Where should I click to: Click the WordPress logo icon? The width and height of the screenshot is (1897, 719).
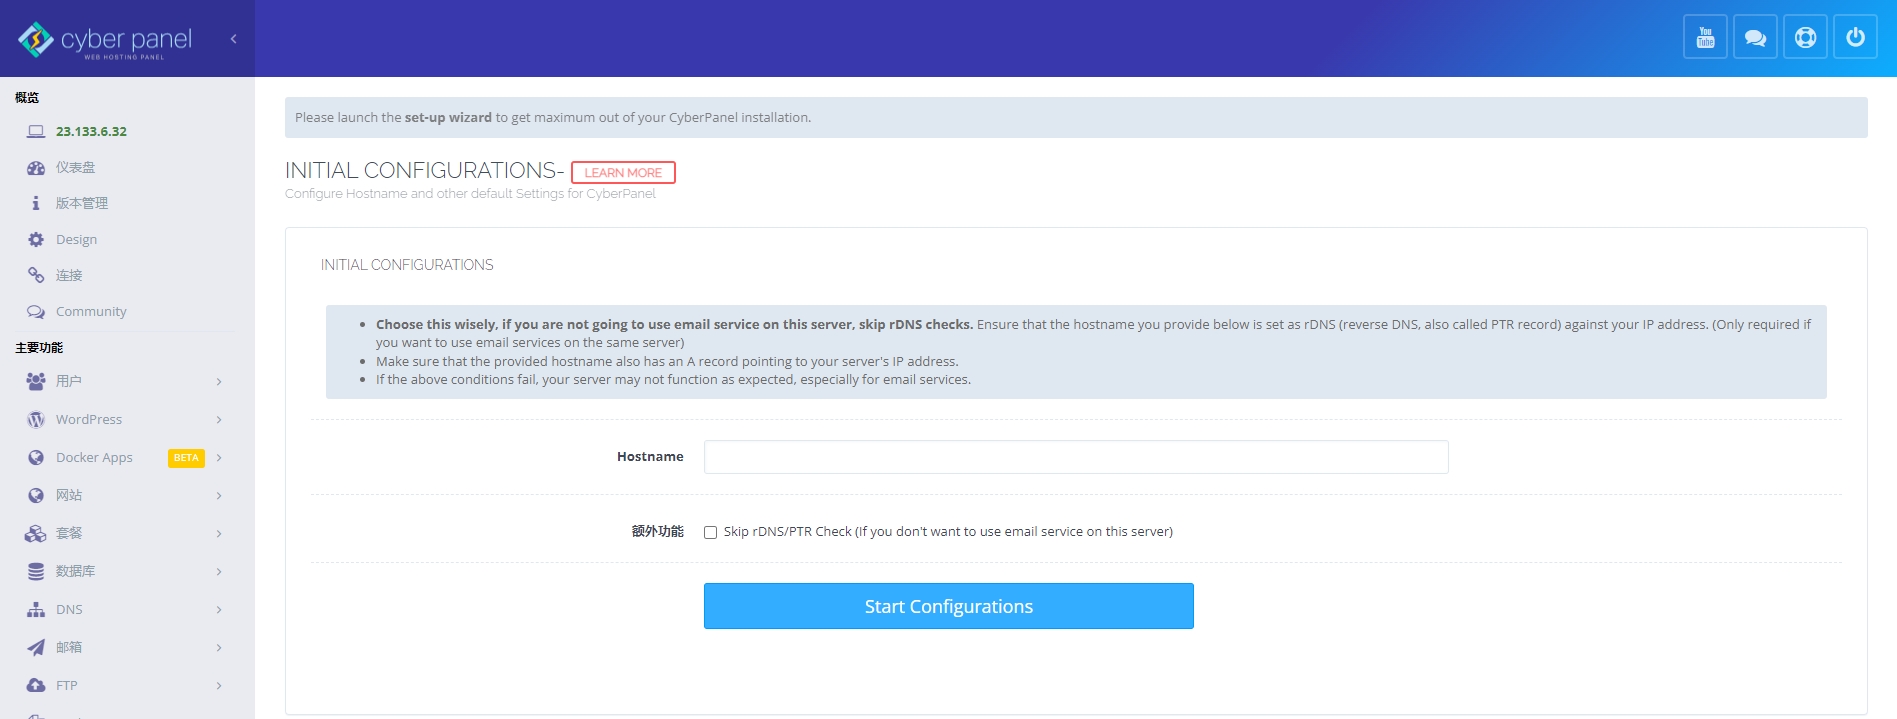(36, 420)
